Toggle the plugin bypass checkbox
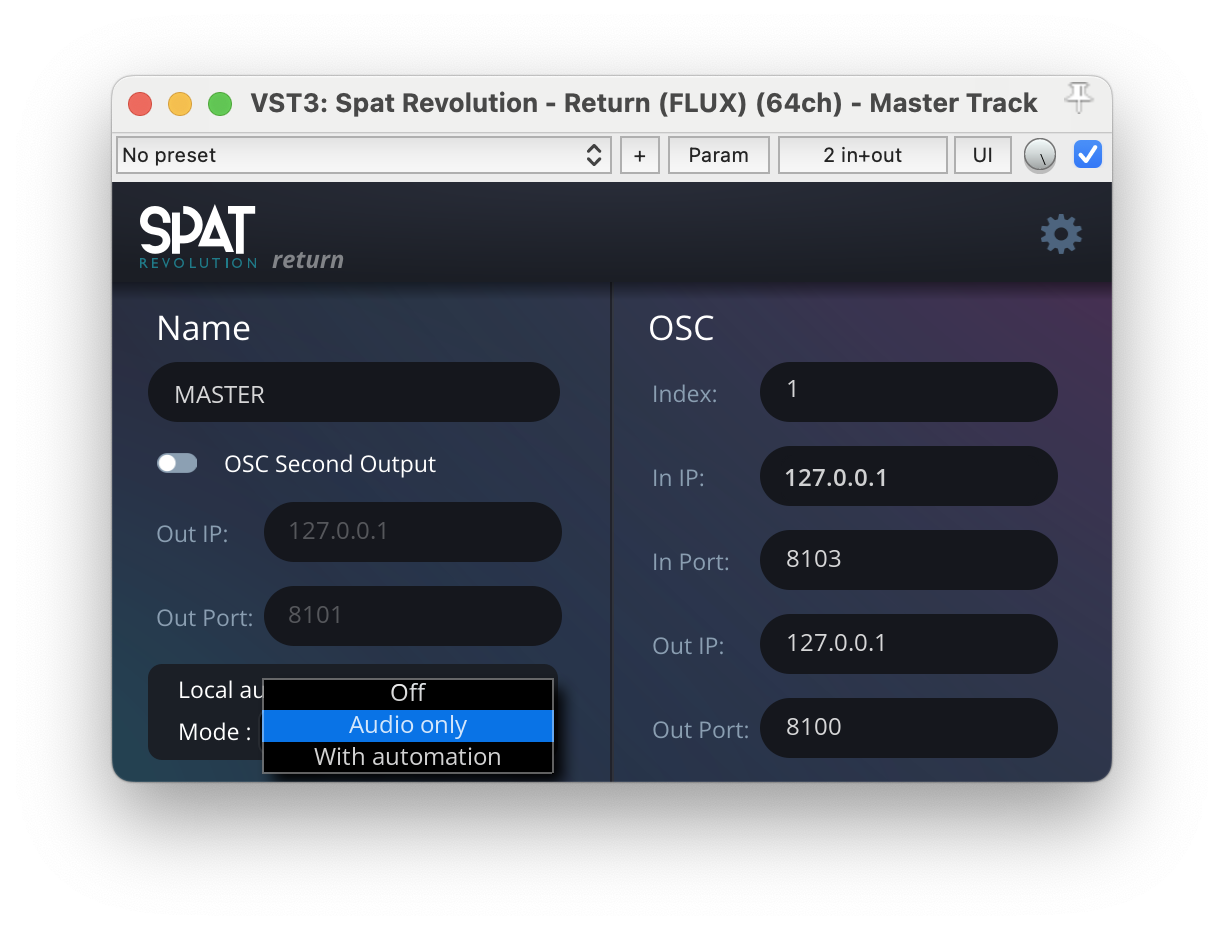The height and width of the screenshot is (930, 1224). click(1087, 155)
